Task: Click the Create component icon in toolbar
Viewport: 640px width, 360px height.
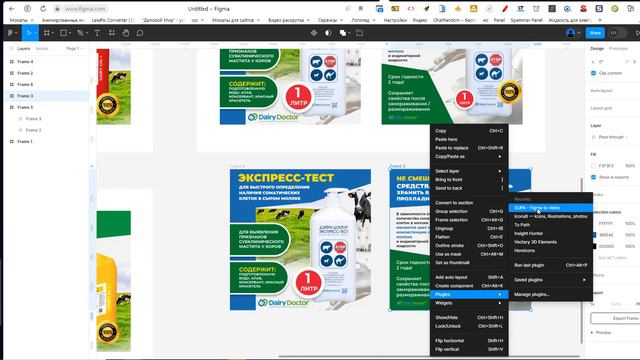Action: [313, 33]
